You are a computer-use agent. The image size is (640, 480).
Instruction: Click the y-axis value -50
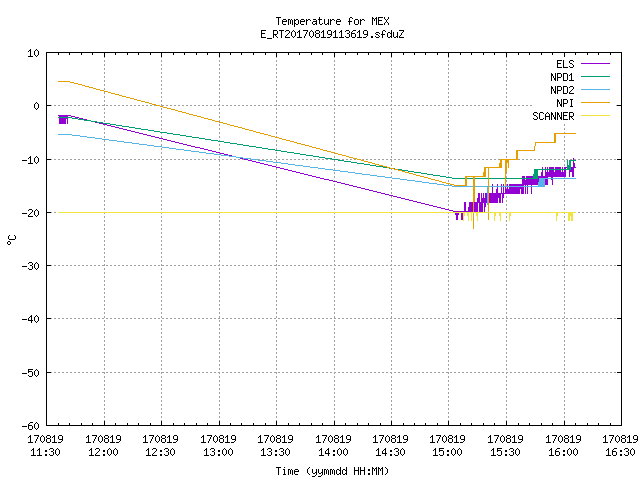pyautogui.click(x=30, y=373)
